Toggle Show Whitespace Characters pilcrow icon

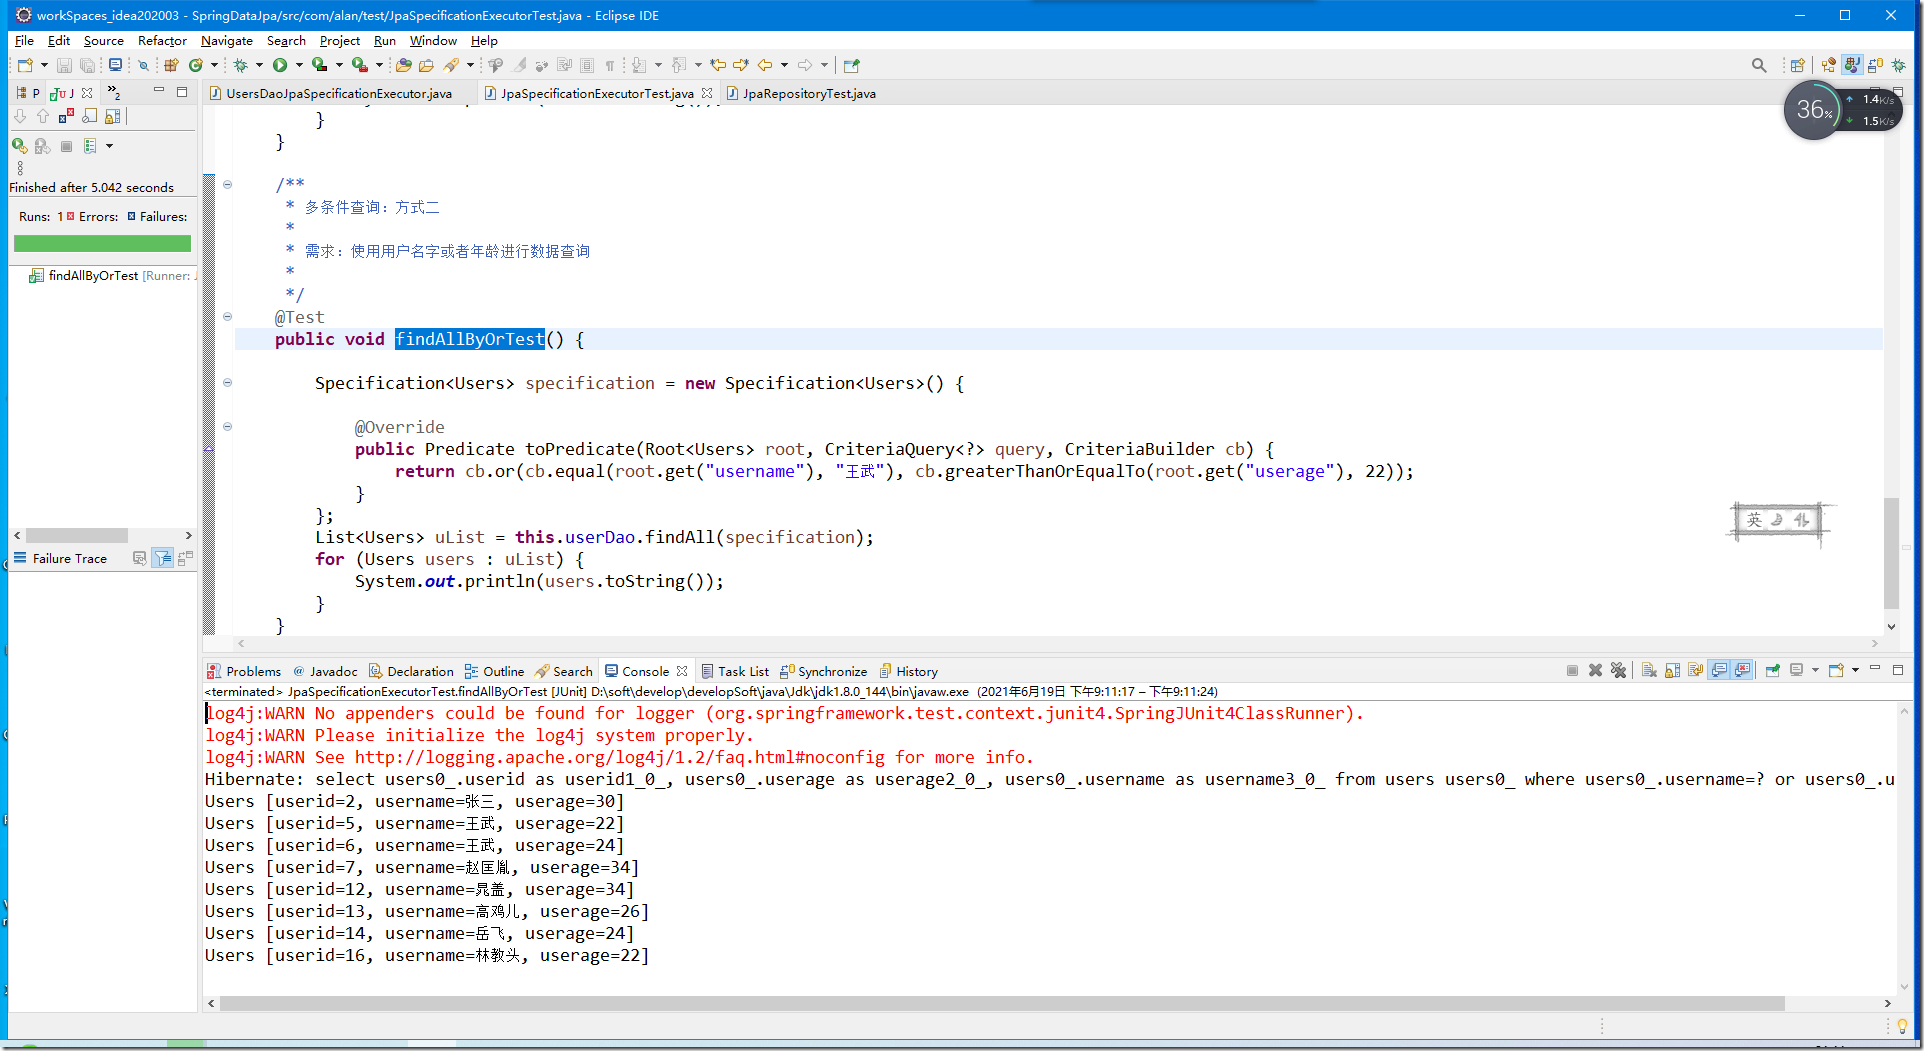(610, 65)
